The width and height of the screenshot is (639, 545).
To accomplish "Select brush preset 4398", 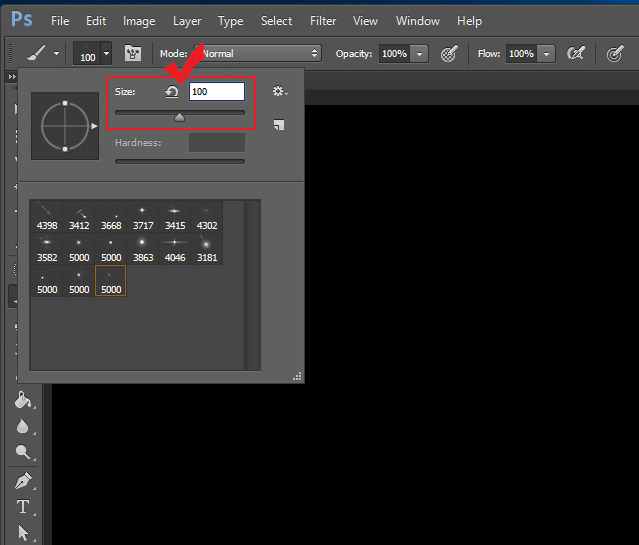I will tap(47, 216).
